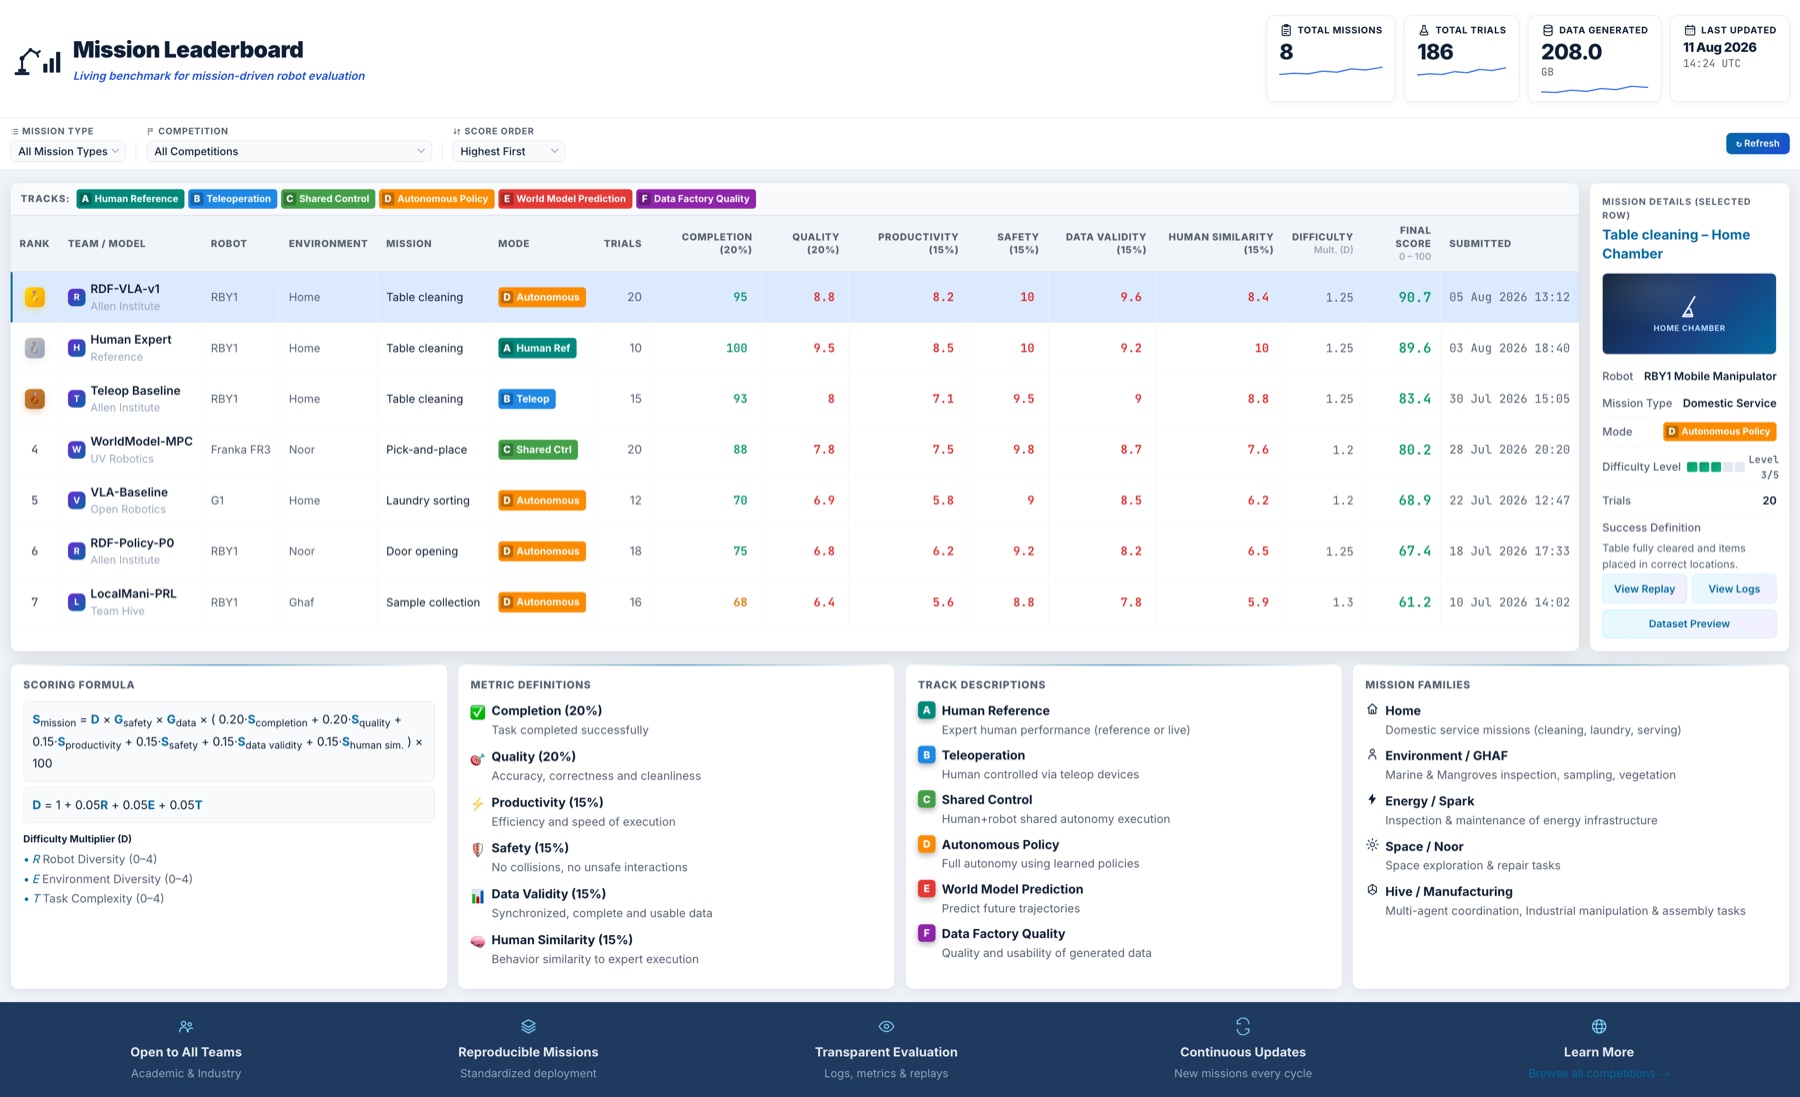Click the Data Validity bar chart icon
Viewport: 1800px width, 1097px height.
coord(478,895)
